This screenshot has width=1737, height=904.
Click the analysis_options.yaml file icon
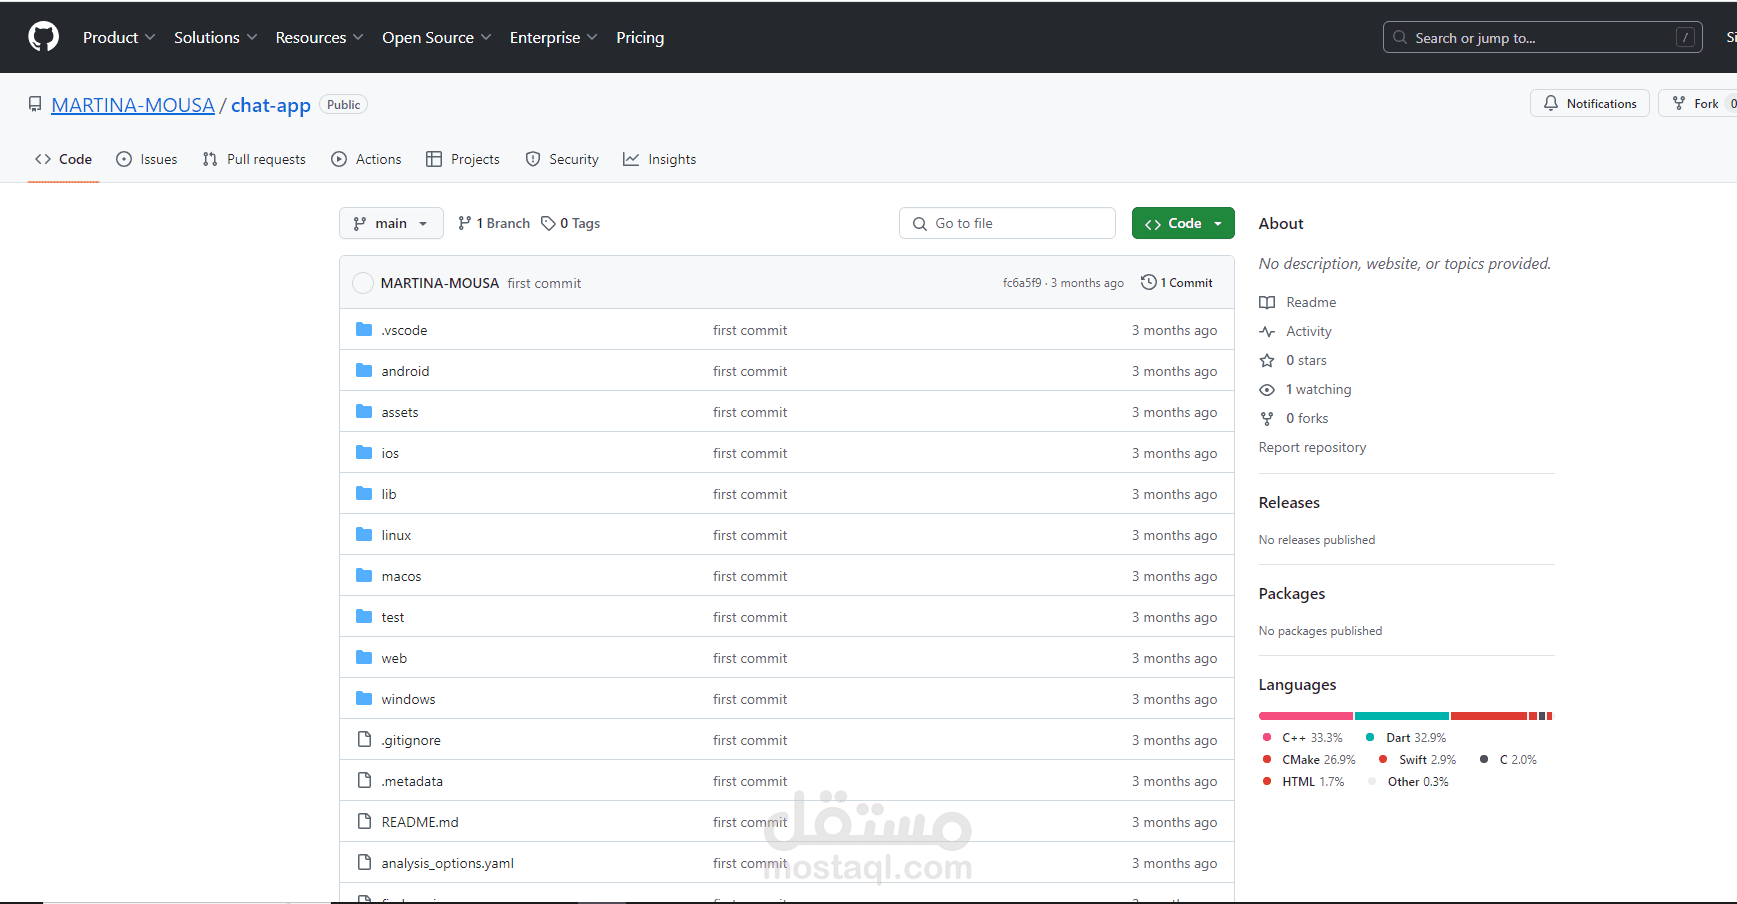[364, 862]
